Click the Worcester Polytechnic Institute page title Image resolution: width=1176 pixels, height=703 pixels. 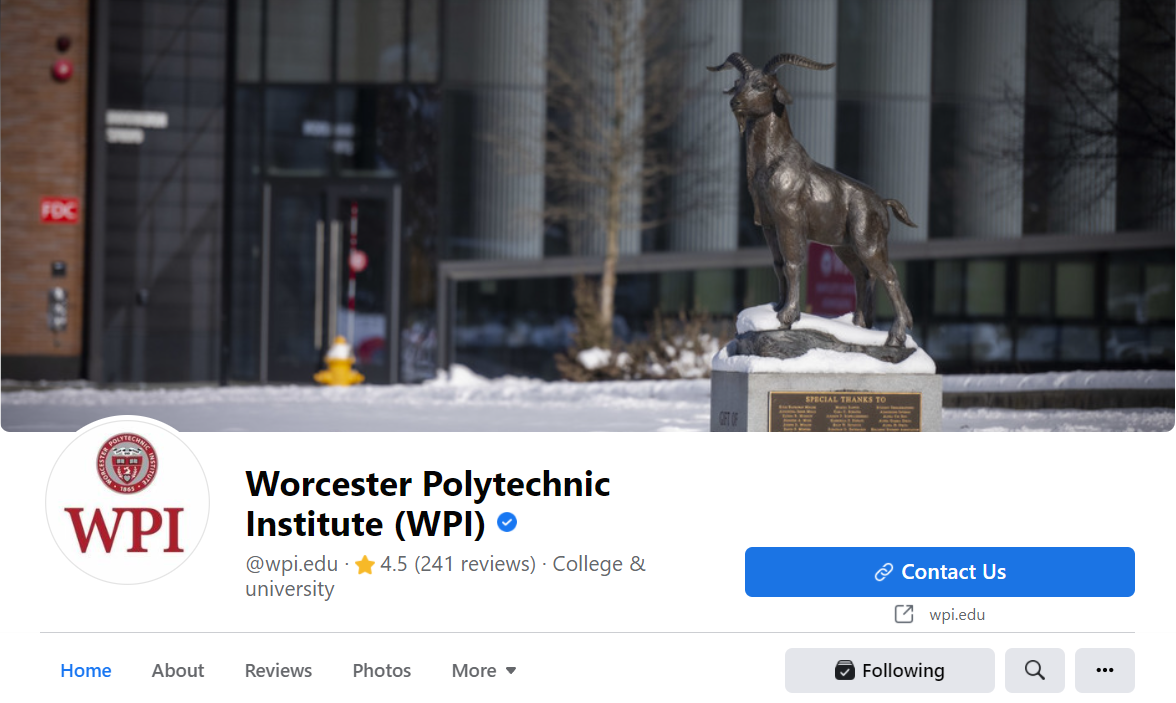[428, 503]
